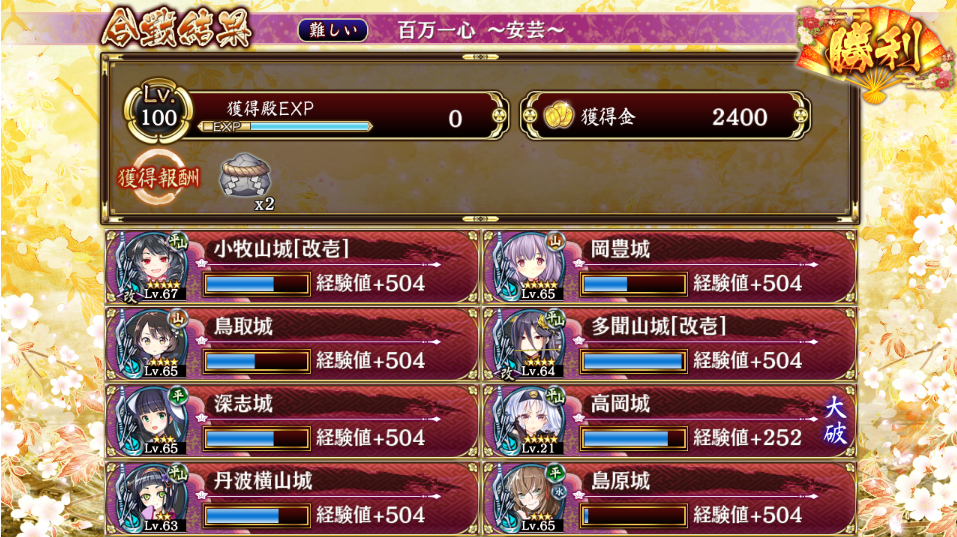Click the 百万一心 〜安芸〜 stage name

click(481, 30)
